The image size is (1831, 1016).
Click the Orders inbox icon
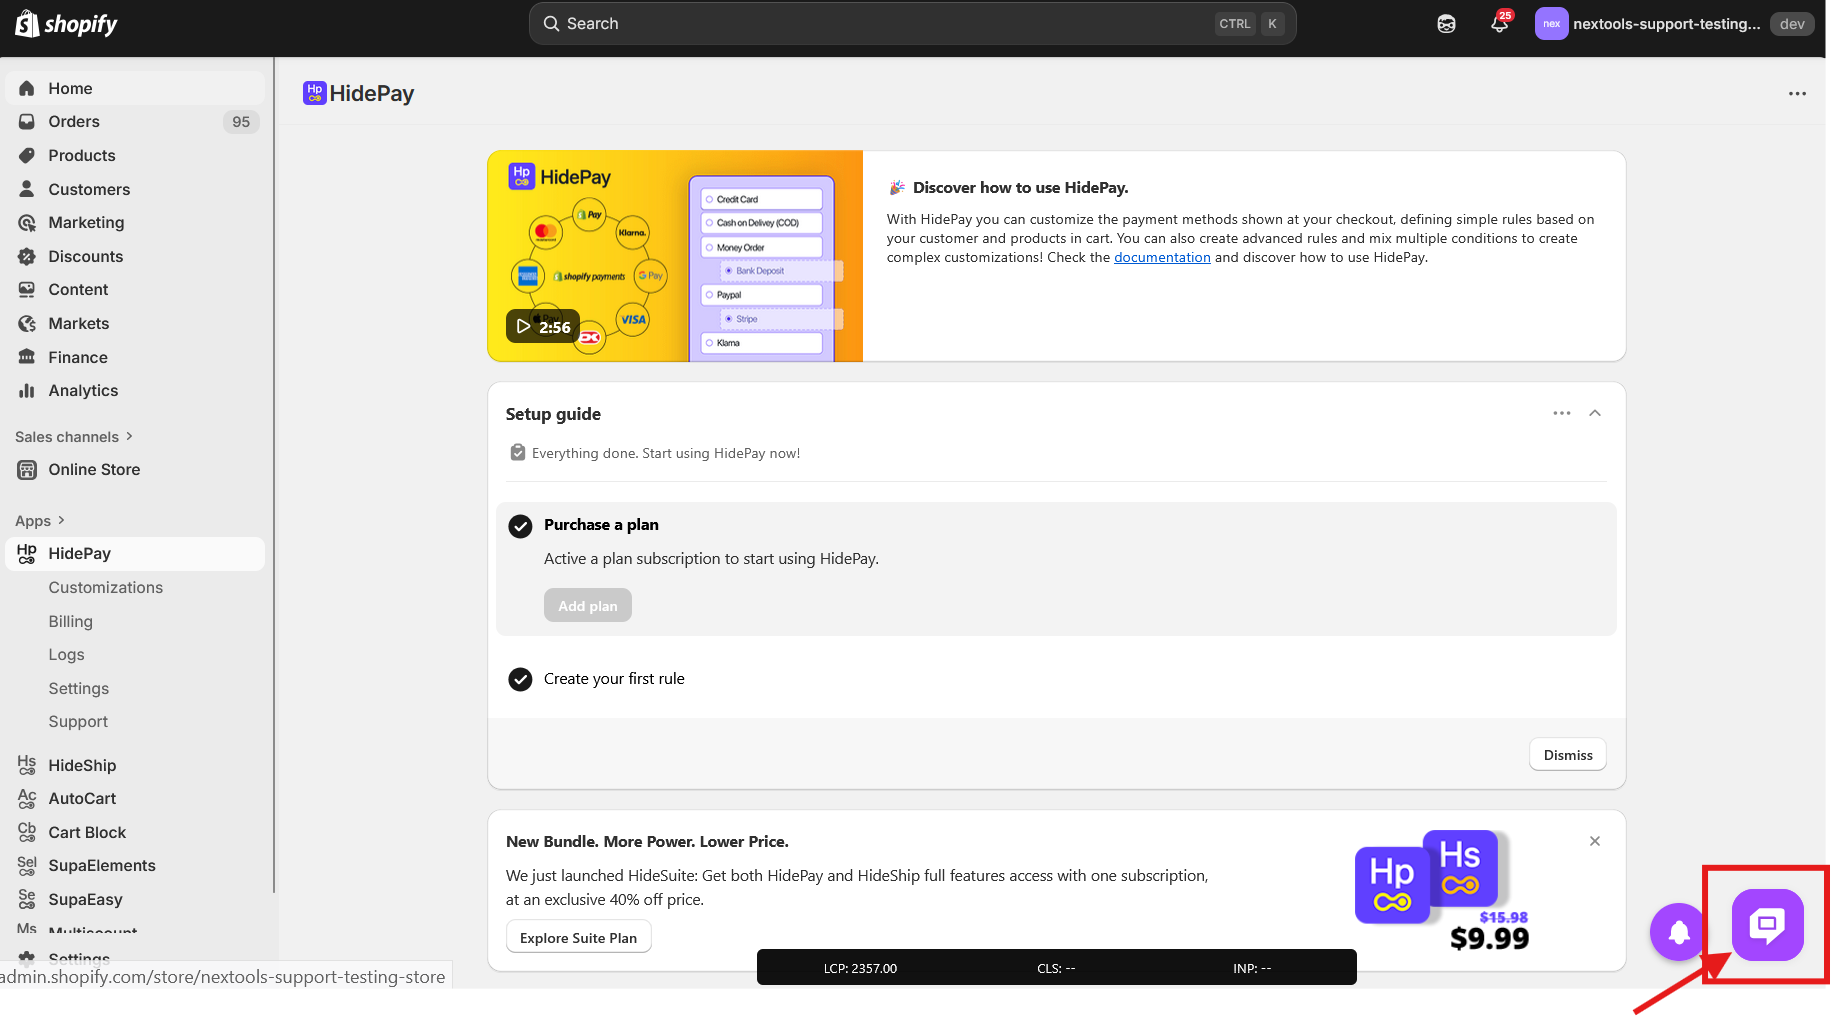27,121
